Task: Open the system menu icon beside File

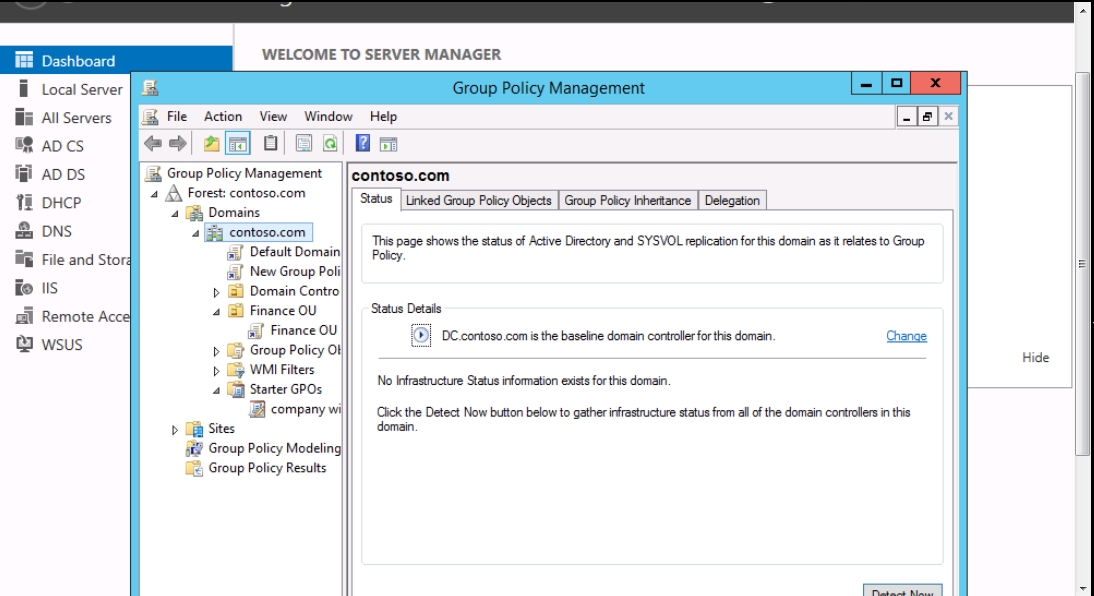Action: tap(150, 117)
